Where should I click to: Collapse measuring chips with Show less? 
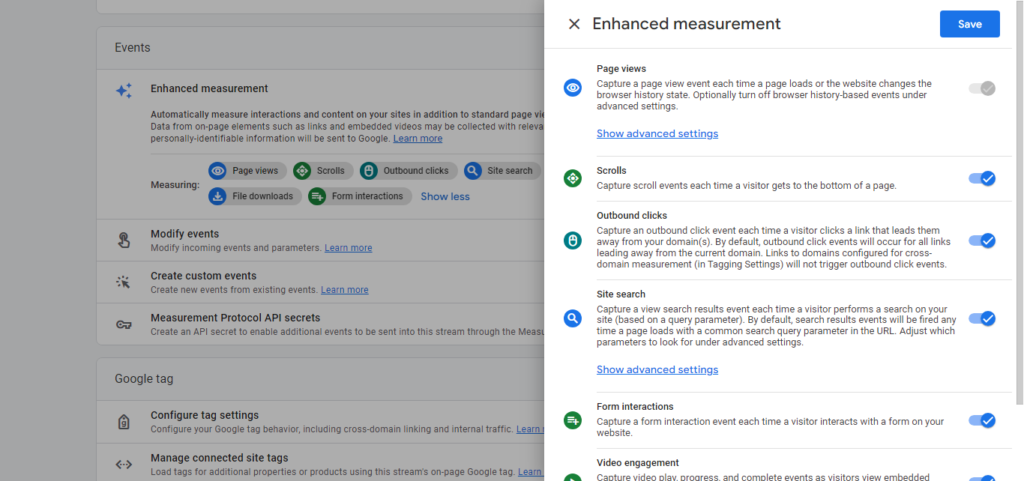click(445, 196)
